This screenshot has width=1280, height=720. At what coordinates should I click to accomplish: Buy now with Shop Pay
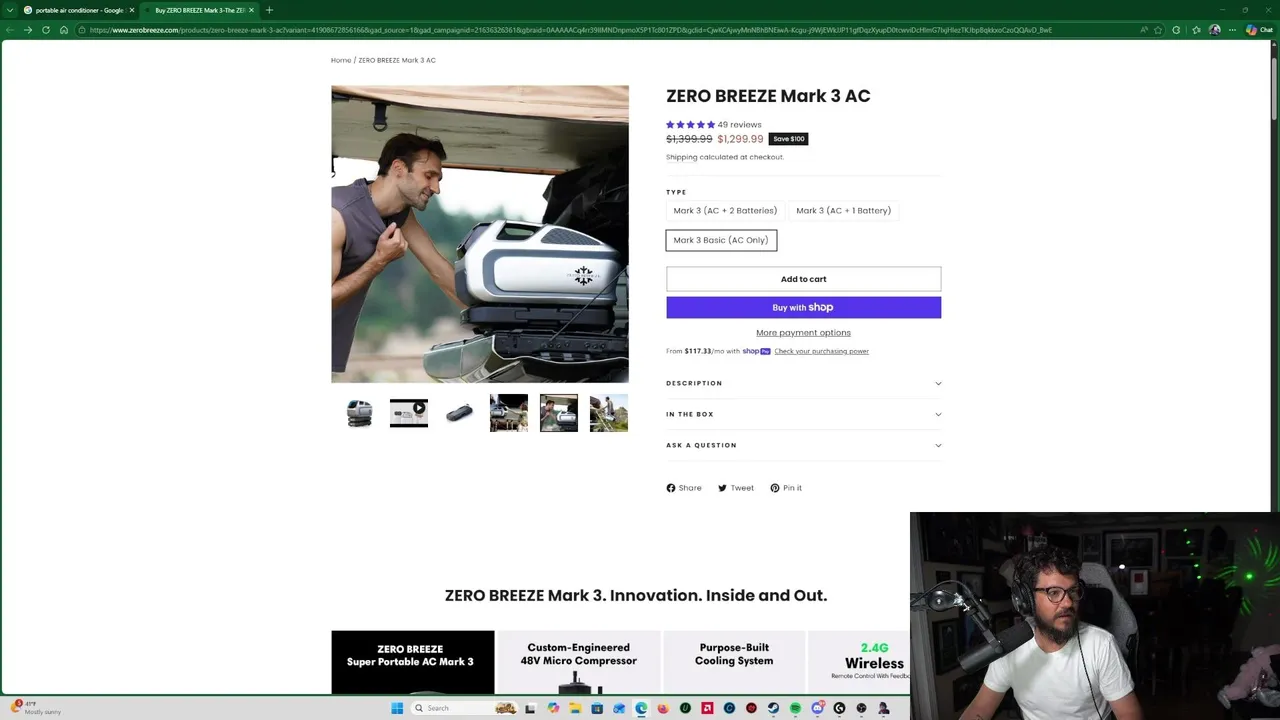[803, 307]
